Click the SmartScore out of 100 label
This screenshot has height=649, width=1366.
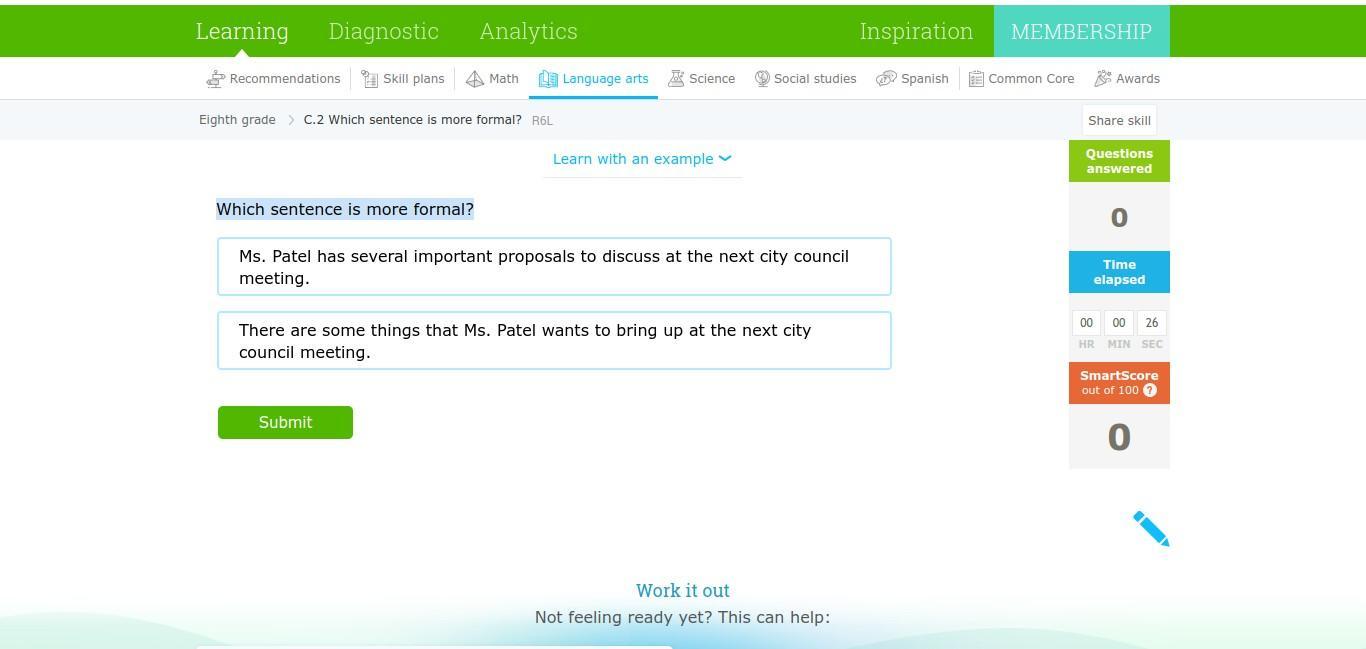tap(1119, 383)
